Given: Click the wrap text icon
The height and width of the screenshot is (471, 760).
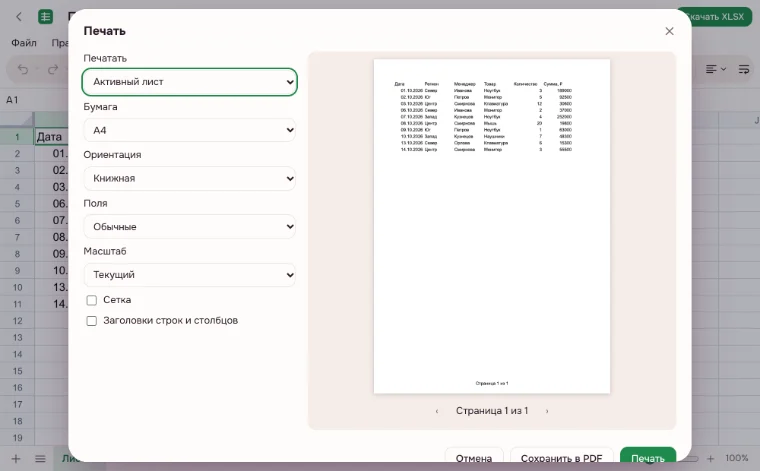Looking at the screenshot, I should point(744,69).
